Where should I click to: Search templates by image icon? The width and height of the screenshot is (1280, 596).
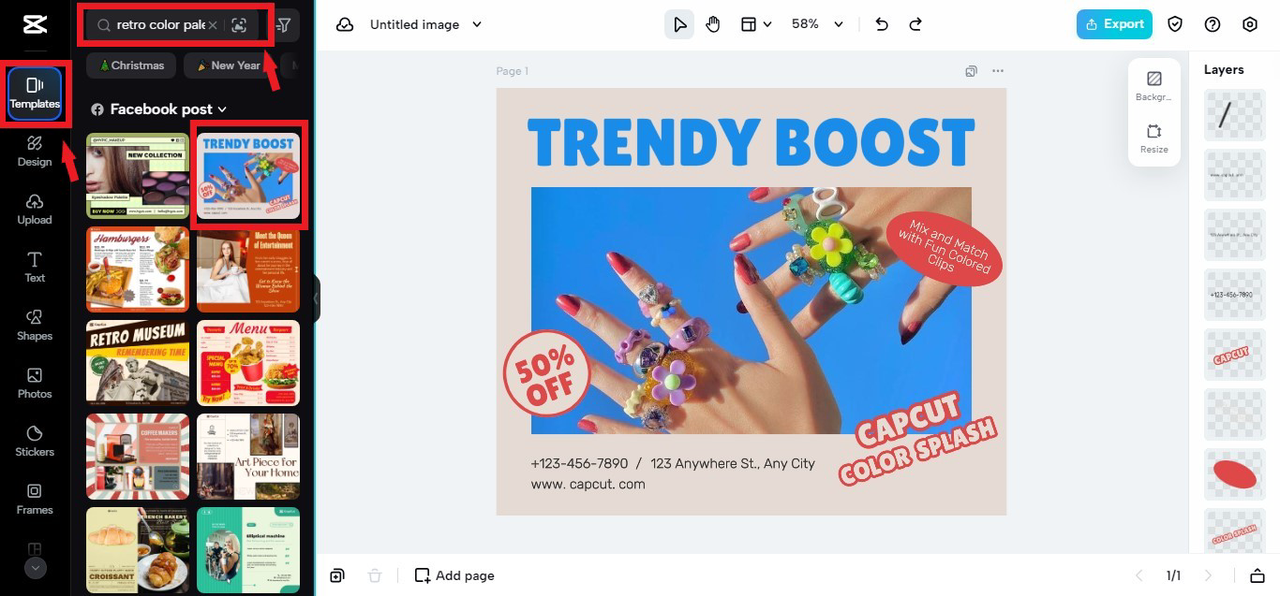(x=238, y=25)
